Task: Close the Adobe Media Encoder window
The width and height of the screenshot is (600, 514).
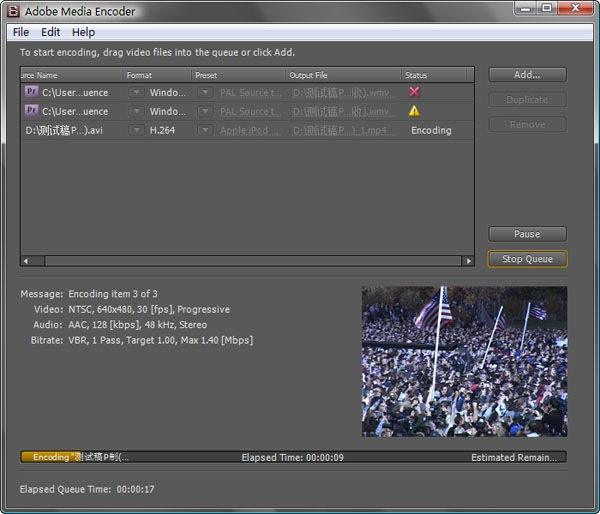Action: click(575, 8)
